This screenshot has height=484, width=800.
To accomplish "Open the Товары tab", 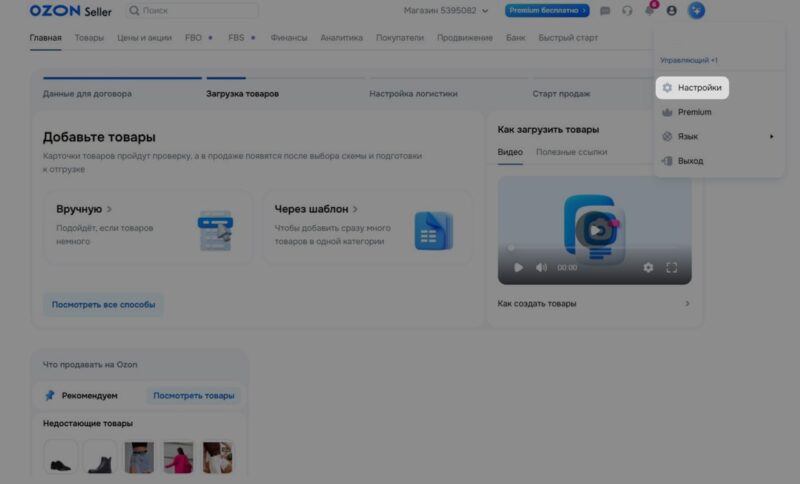I will tap(89, 38).
